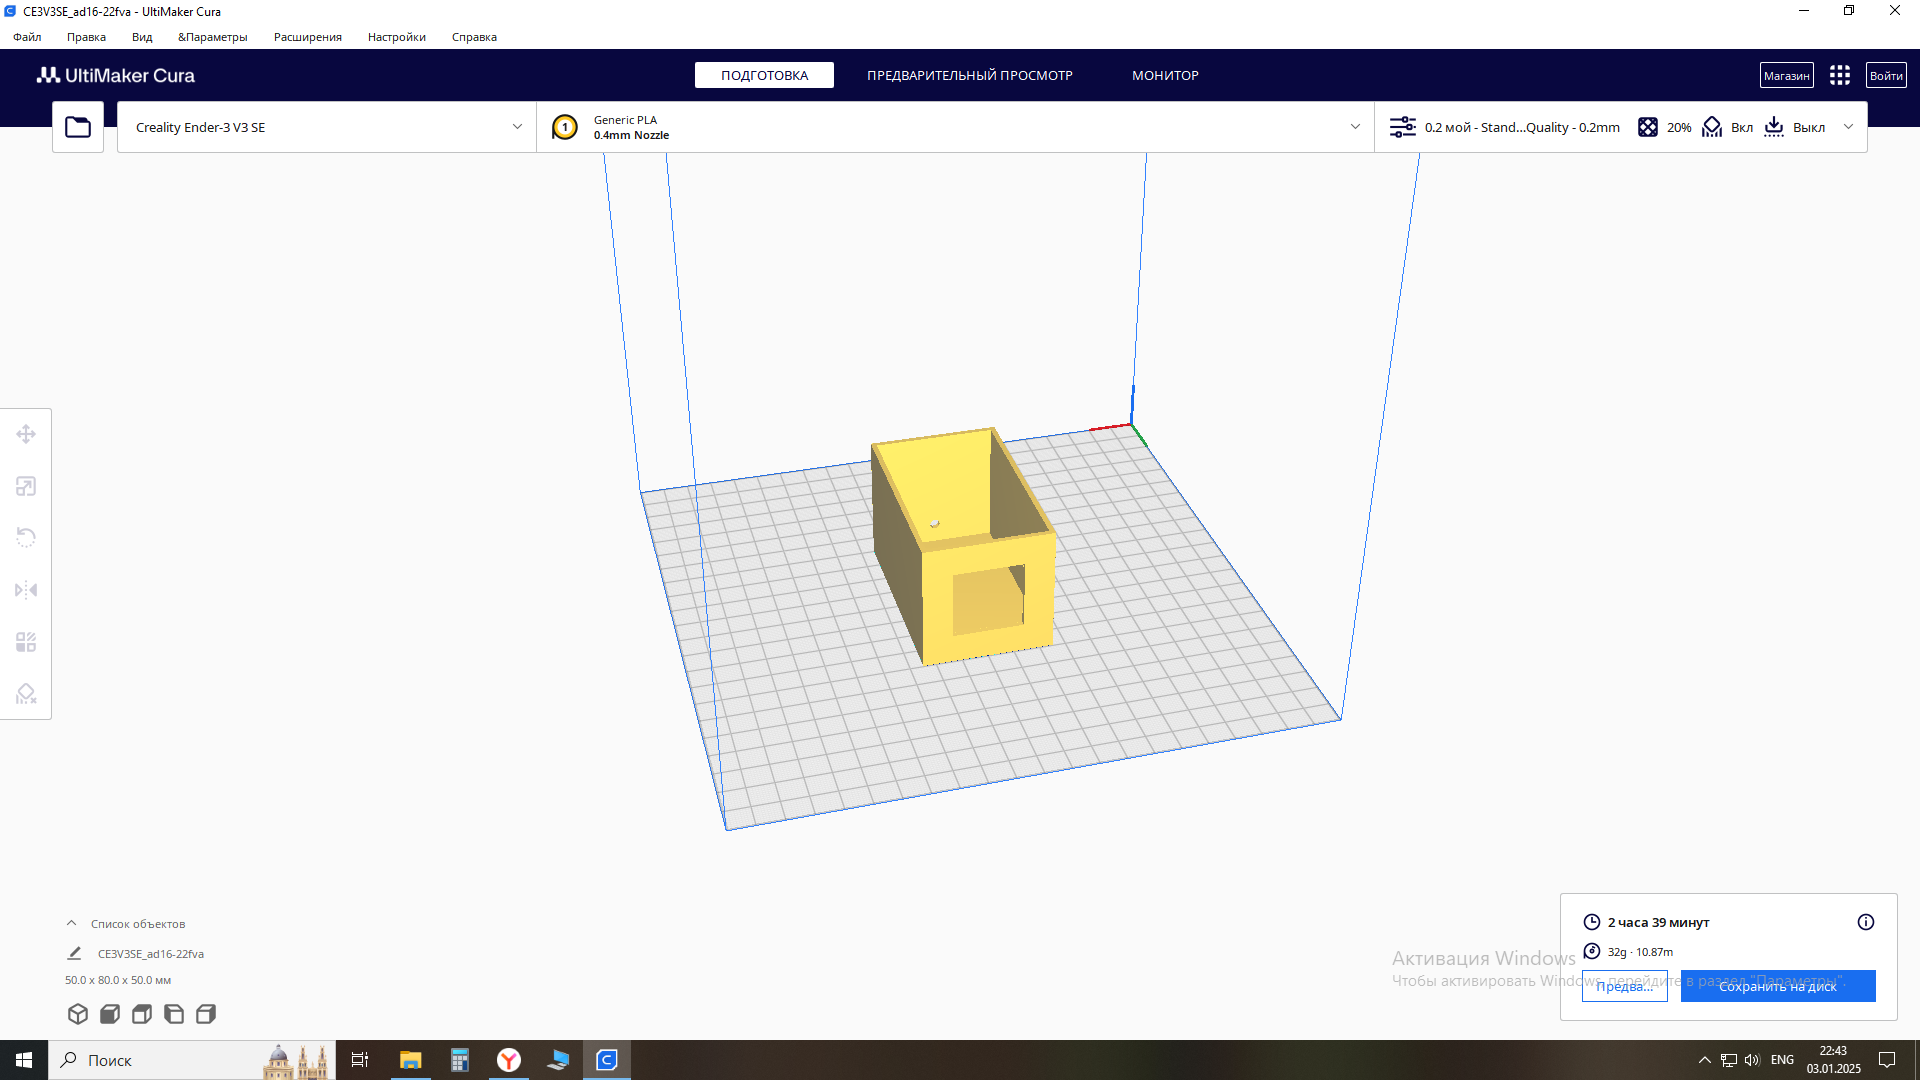The height and width of the screenshot is (1080, 1920).
Task: Click the 'Магазин' marketplace button
Action: [x=1786, y=75]
